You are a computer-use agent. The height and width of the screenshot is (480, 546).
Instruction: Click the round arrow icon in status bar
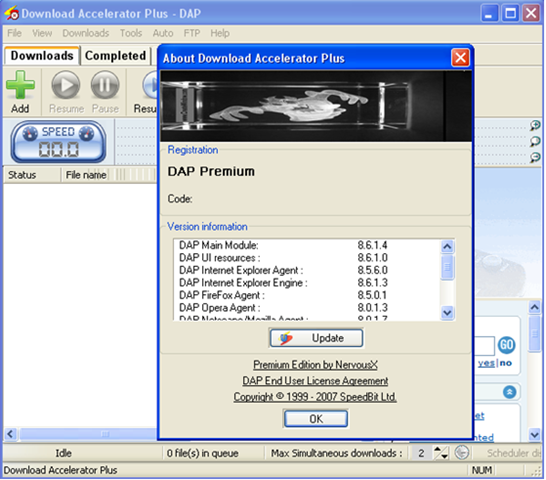[462, 453]
